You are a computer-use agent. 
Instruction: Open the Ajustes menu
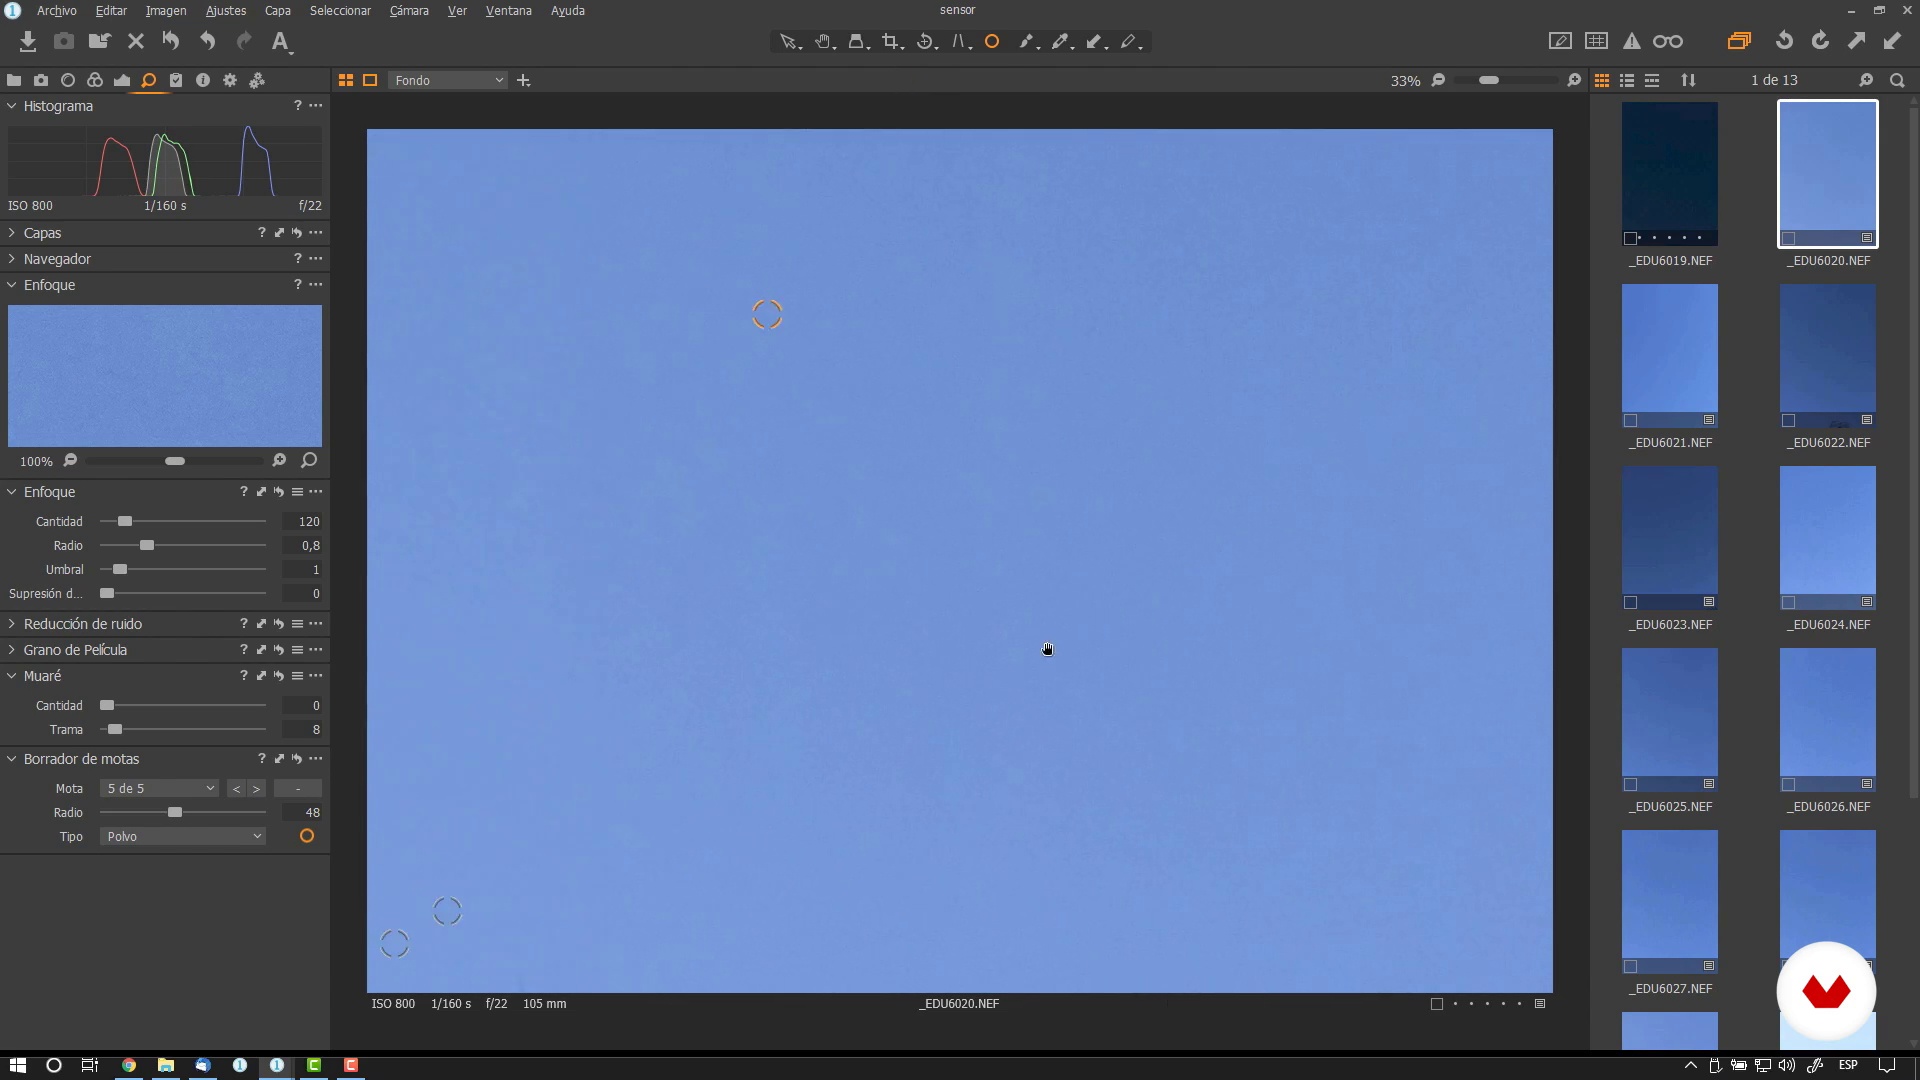coord(225,10)
